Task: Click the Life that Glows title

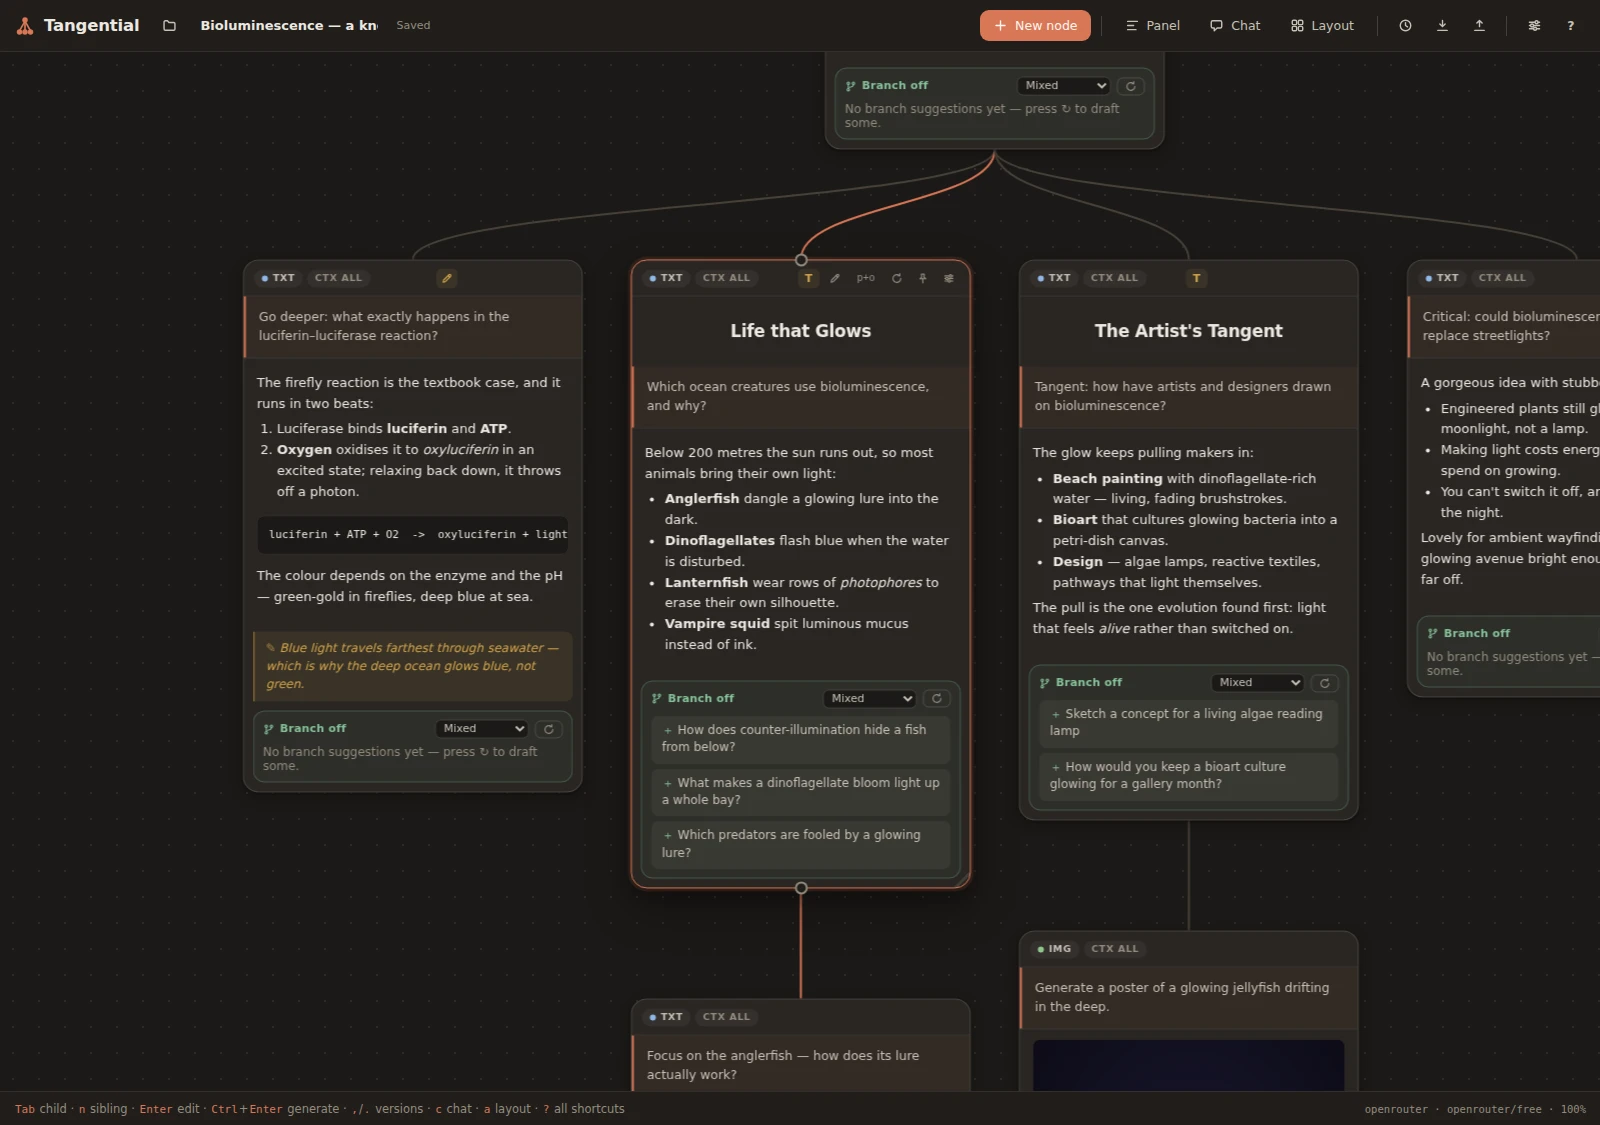Action: coord(800,331)
